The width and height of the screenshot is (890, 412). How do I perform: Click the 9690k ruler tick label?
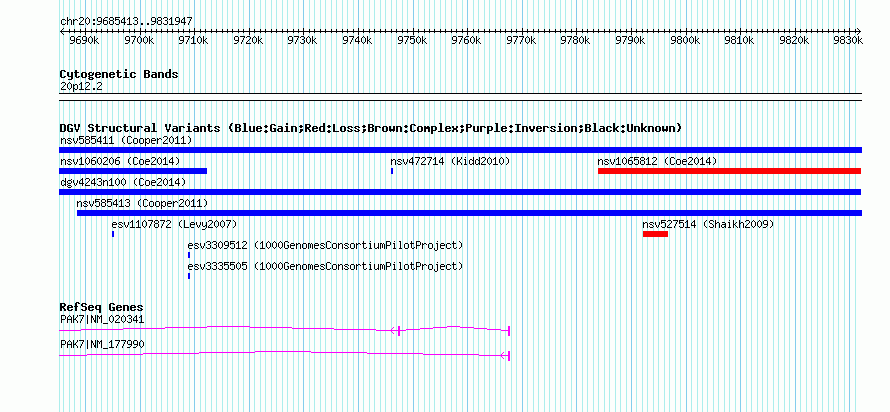[x=85, y=40]
